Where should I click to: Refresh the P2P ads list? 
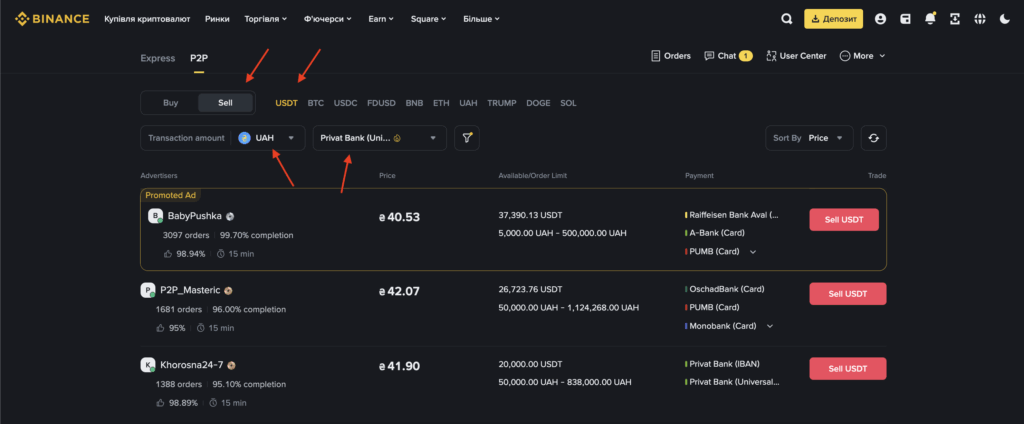[873, 138]
